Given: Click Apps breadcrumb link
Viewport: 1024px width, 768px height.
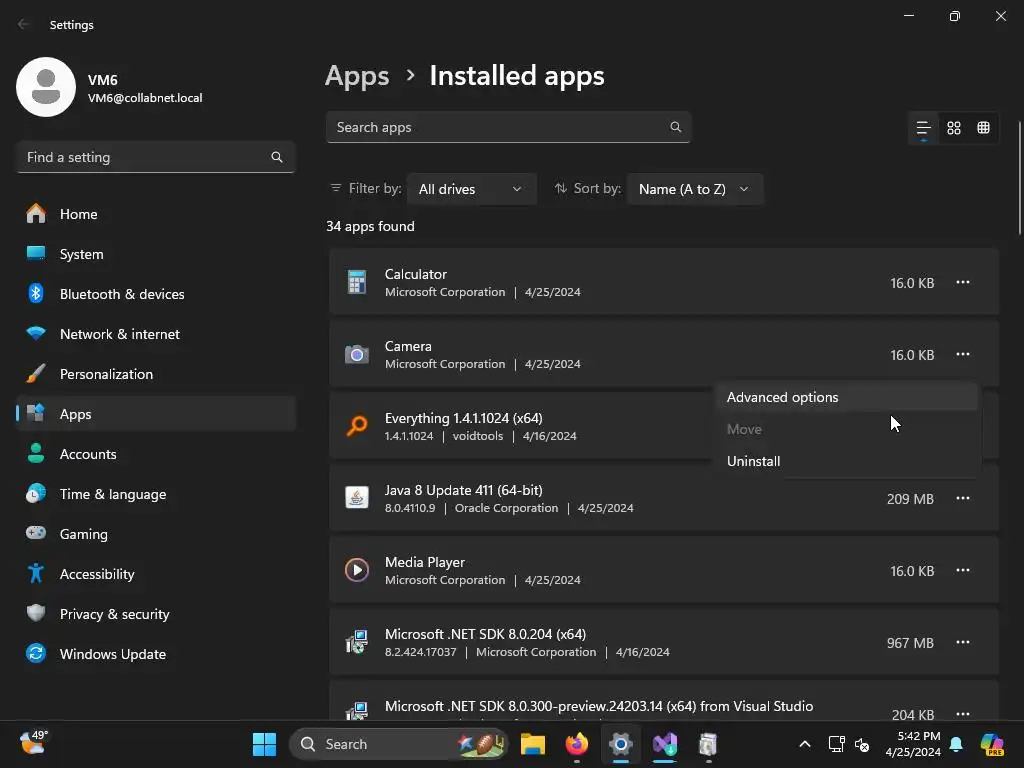Looking at the screenshot, I should point(357,76).
